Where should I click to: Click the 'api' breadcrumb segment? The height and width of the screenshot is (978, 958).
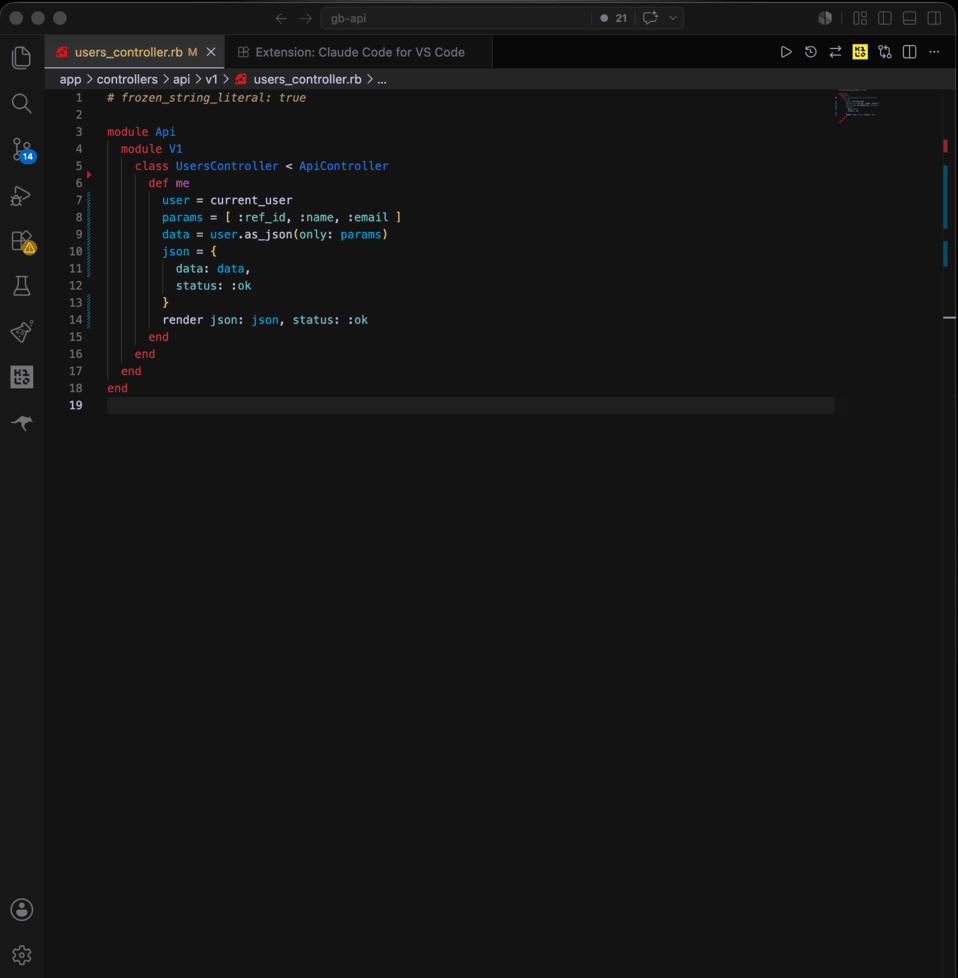point(181,79)
